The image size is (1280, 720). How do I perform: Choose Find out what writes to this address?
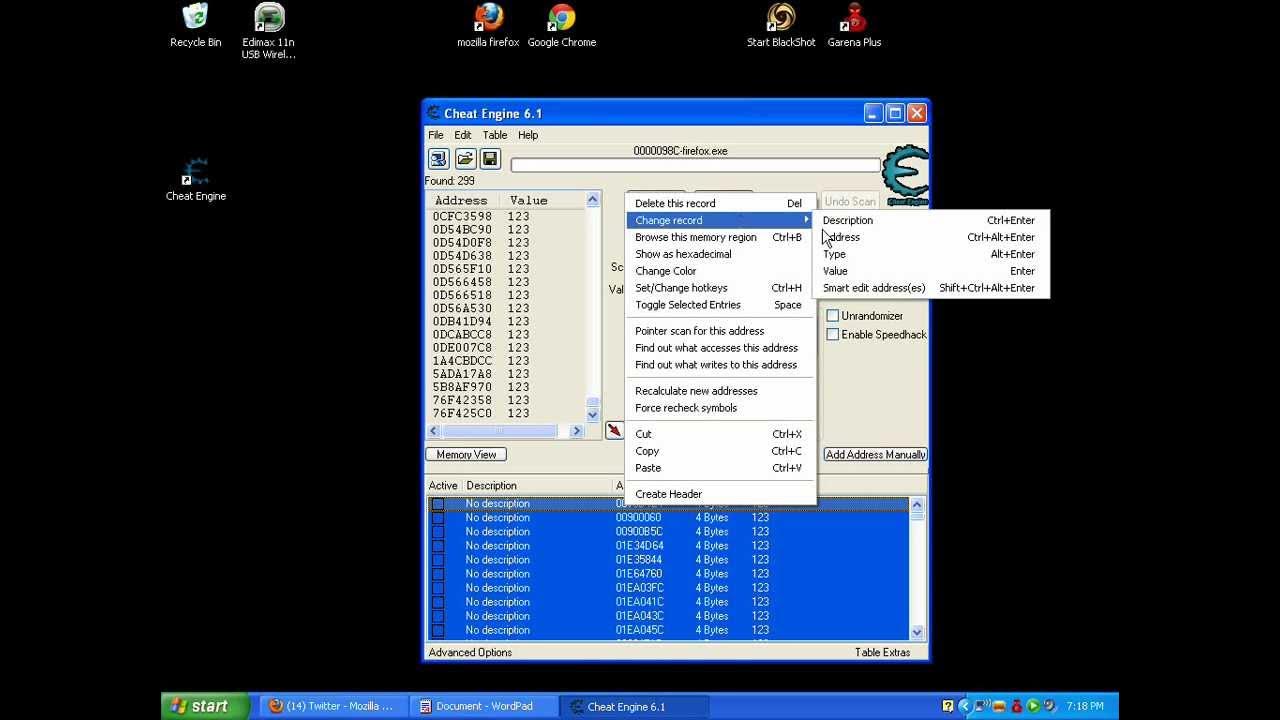[720, 365]
